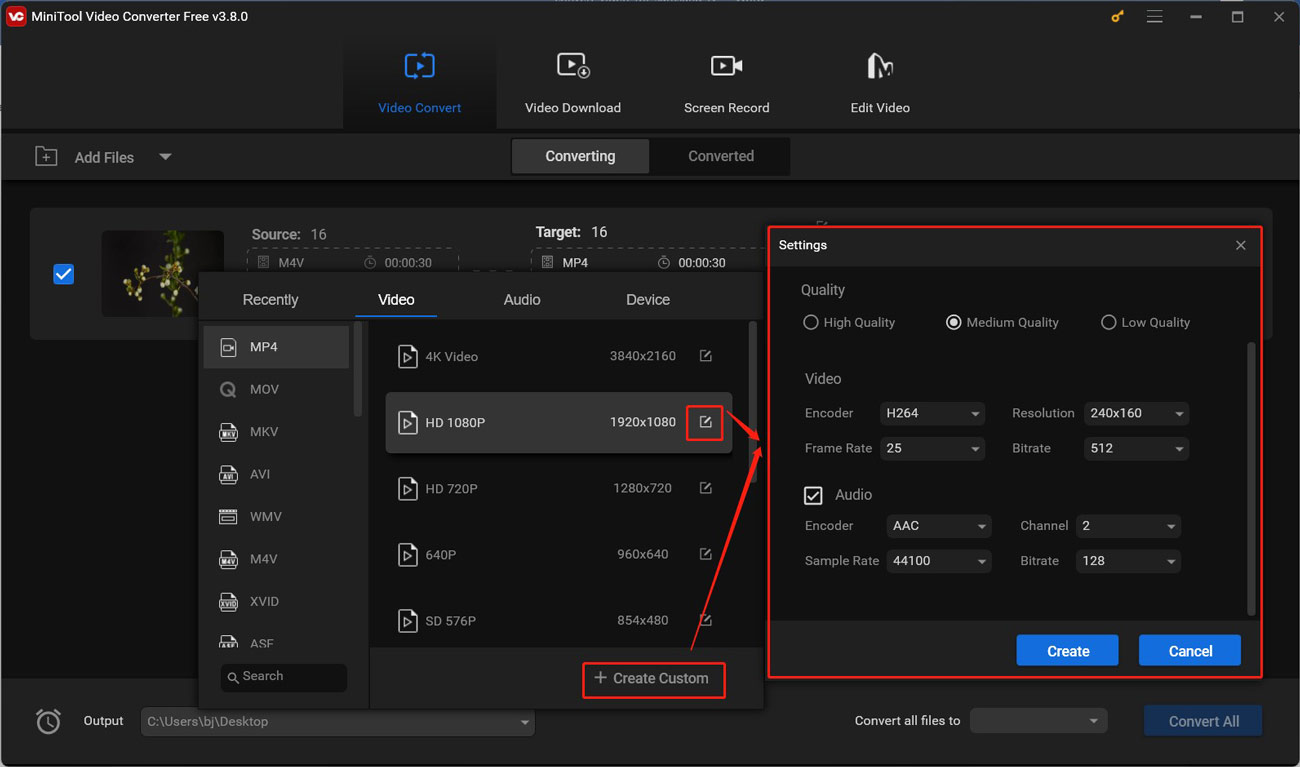Choose WMV format in sidebar
The height and width of the screenshot is (767, 1300).
click(276, 517)
